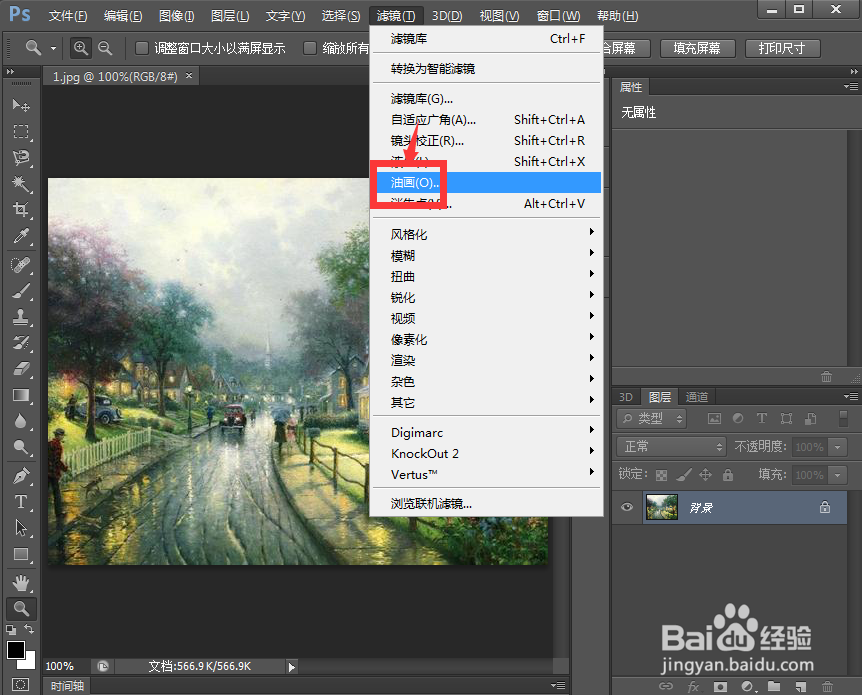Swap foreground and background colors
Image resolution: width=862 pixels, height=695 pixels.
[x=30, y=630]
